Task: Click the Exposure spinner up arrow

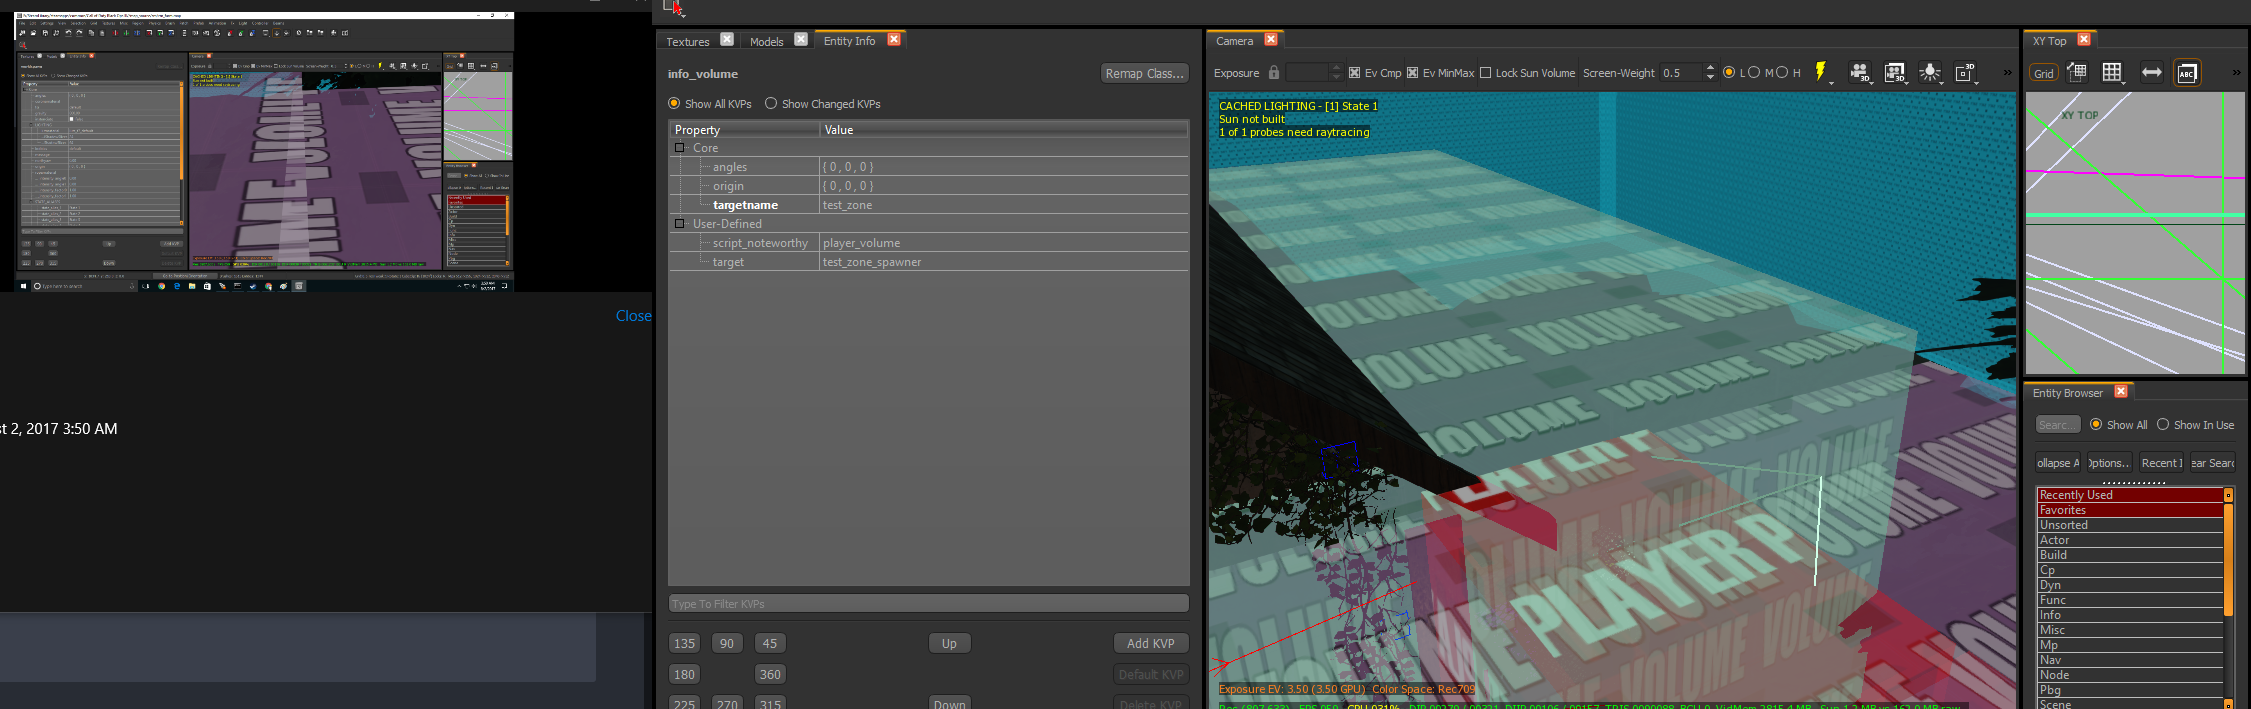Action: pos(1336,68)
